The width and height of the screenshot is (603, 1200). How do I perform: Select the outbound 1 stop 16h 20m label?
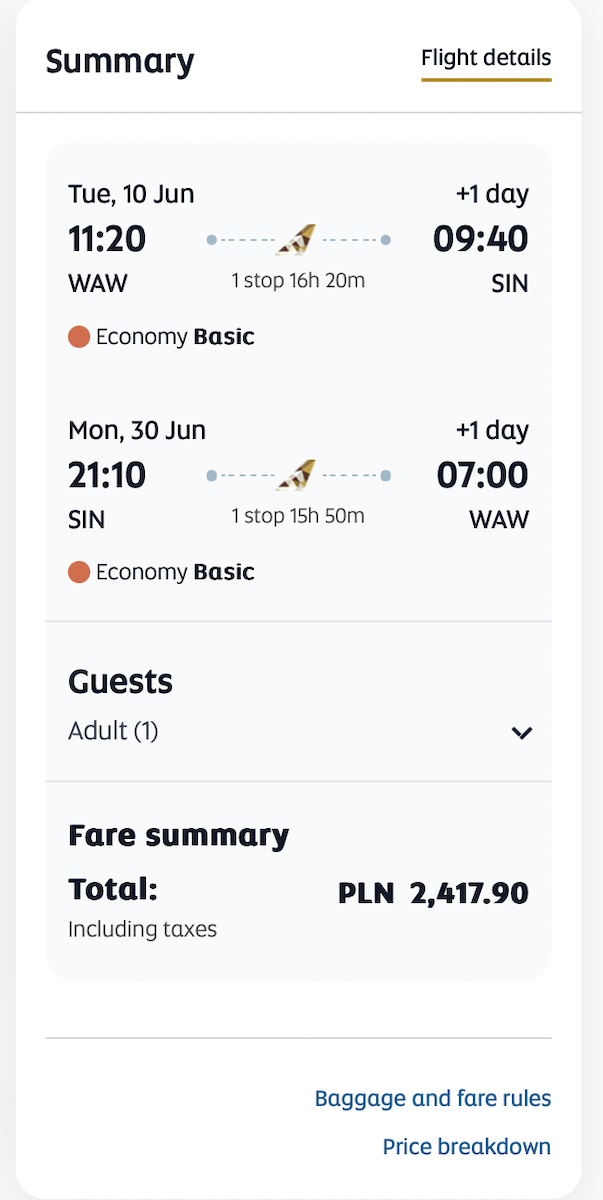(298, 281)
